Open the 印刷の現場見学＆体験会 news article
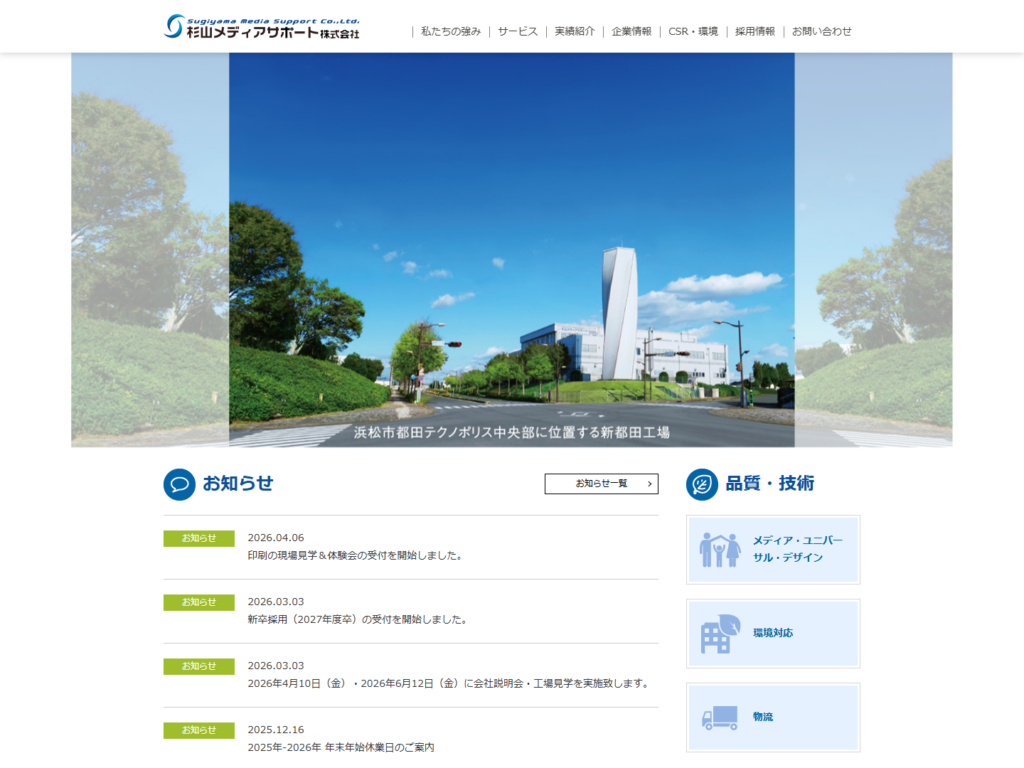The height and width of the screenshot is (768, 1024). pos(355,555)
